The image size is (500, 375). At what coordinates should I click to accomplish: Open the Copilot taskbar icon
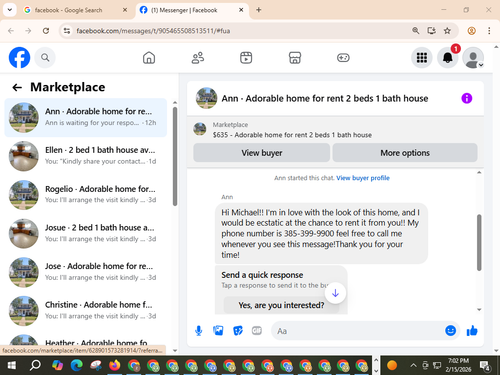click(x=57, y=366)
